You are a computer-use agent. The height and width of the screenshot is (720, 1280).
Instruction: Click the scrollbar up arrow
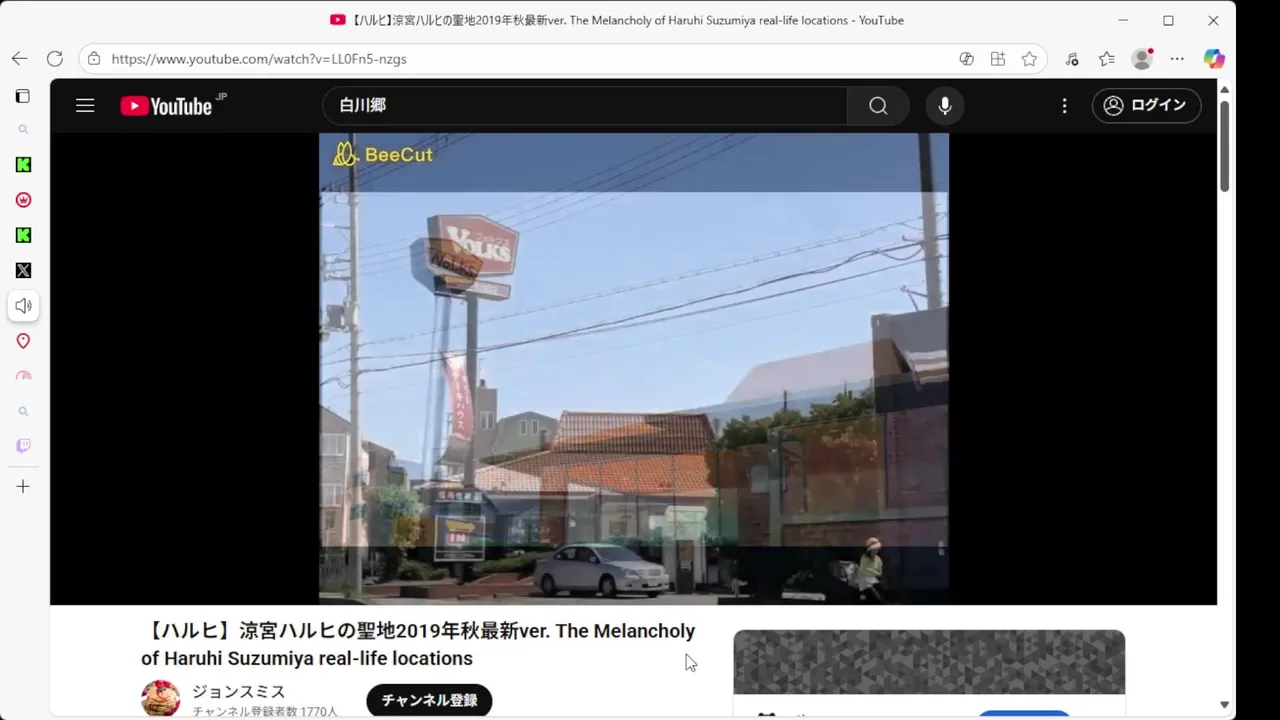(x=1224, y=90)
